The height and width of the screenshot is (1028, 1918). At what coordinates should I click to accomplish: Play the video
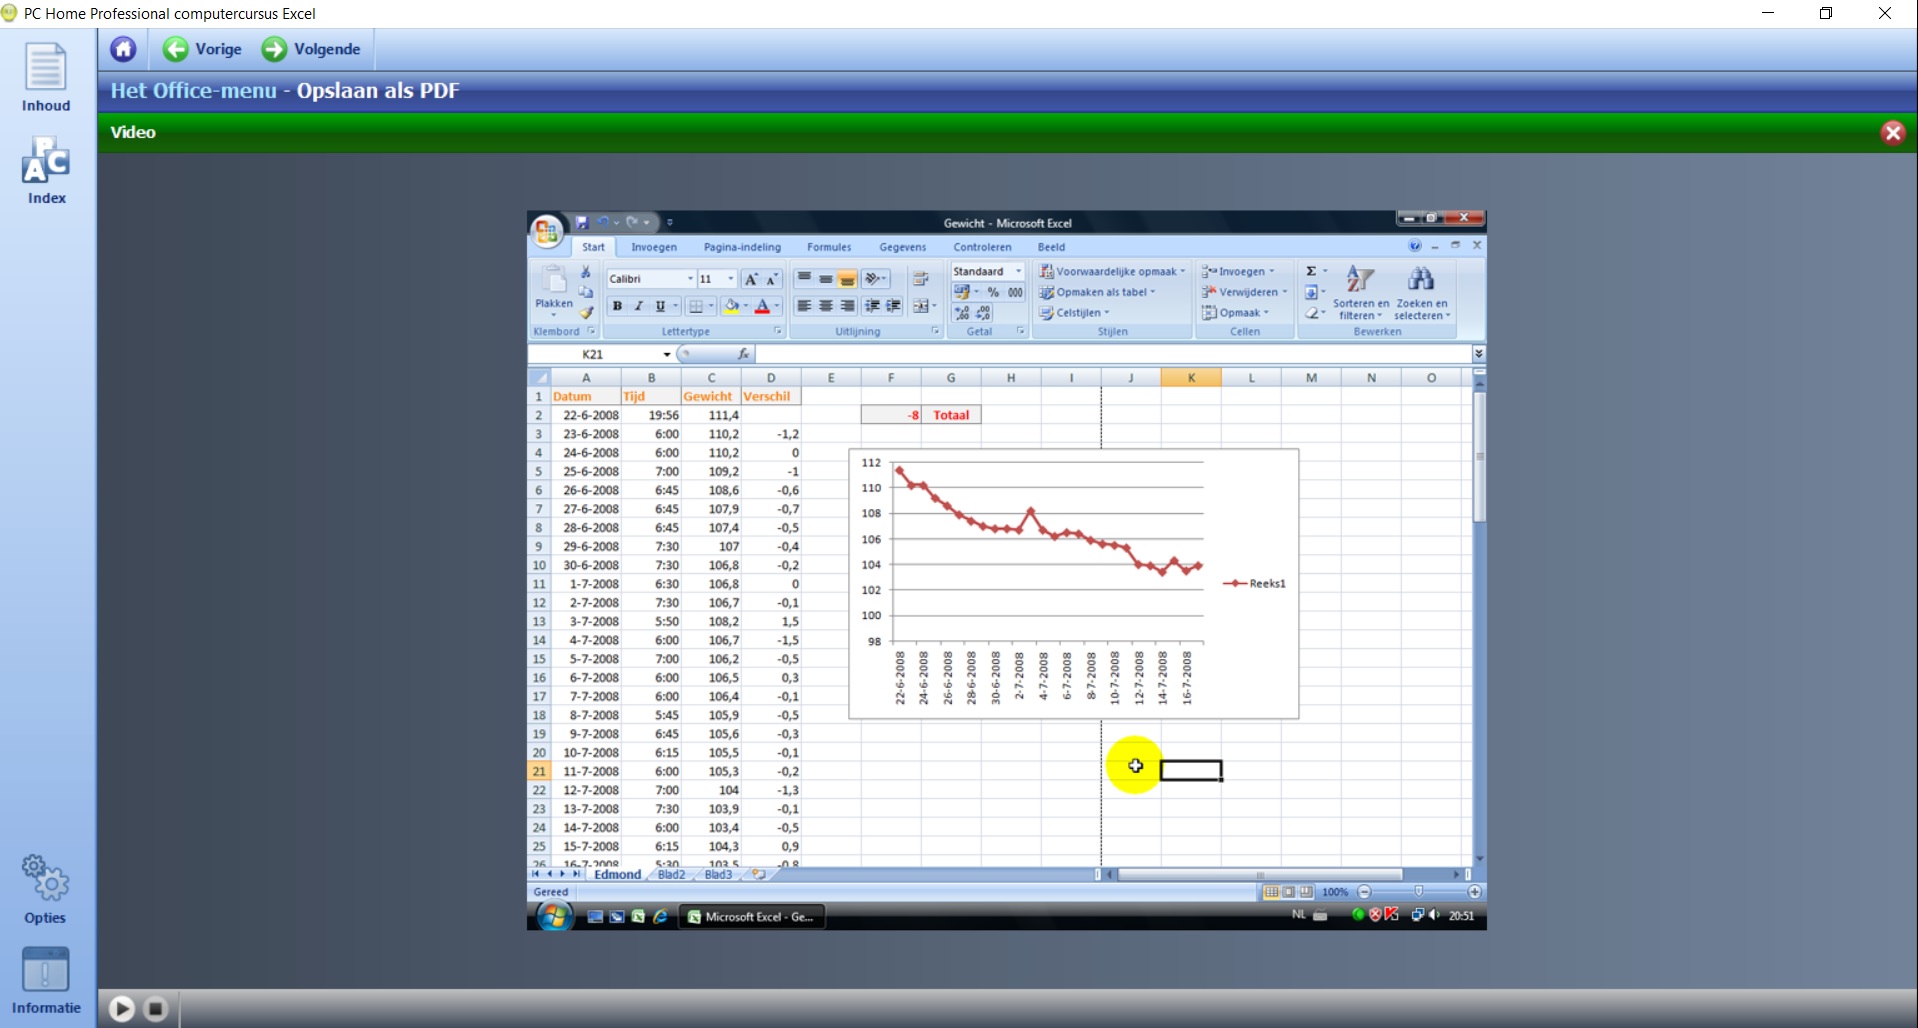(122, 1009)
